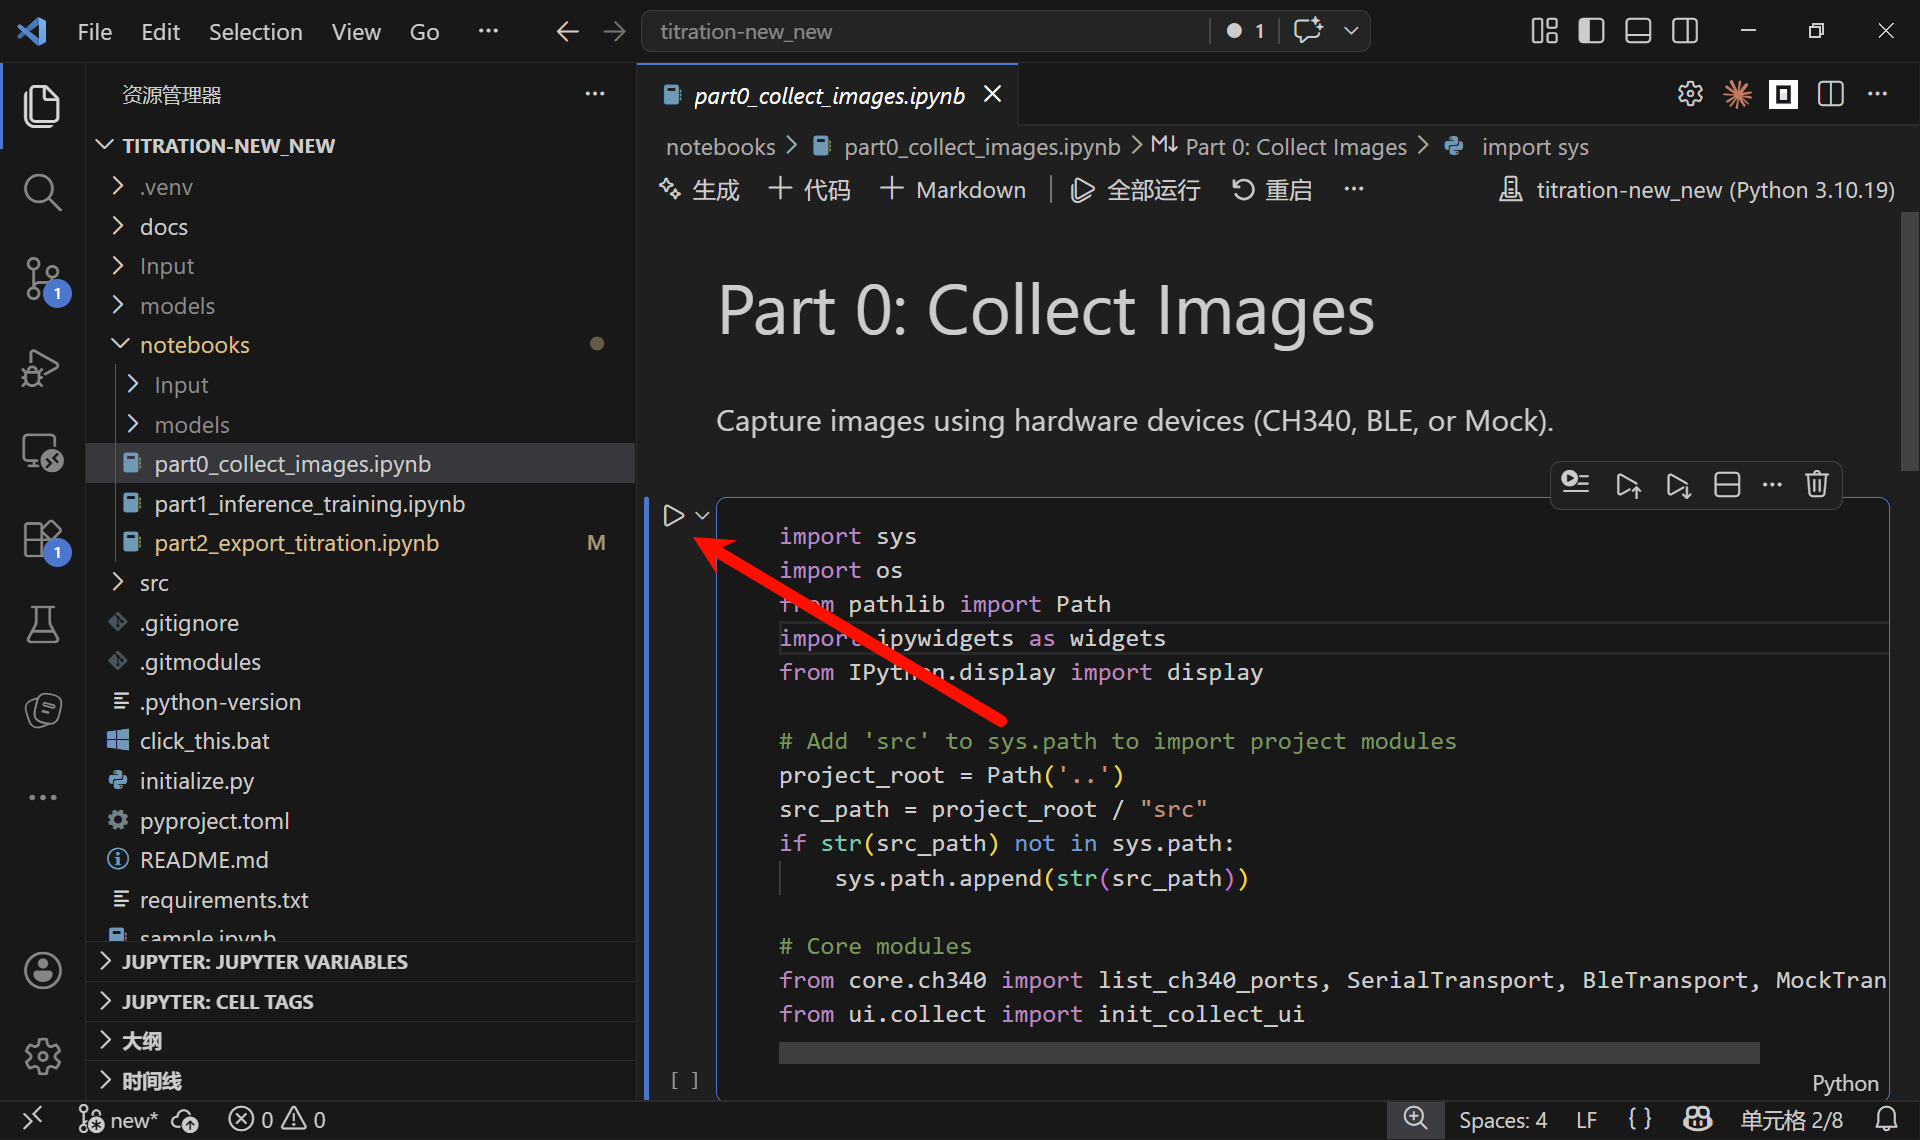Open part2_export_titration.ipynb file
The image size is (1920, 1140).
[360, 543]
